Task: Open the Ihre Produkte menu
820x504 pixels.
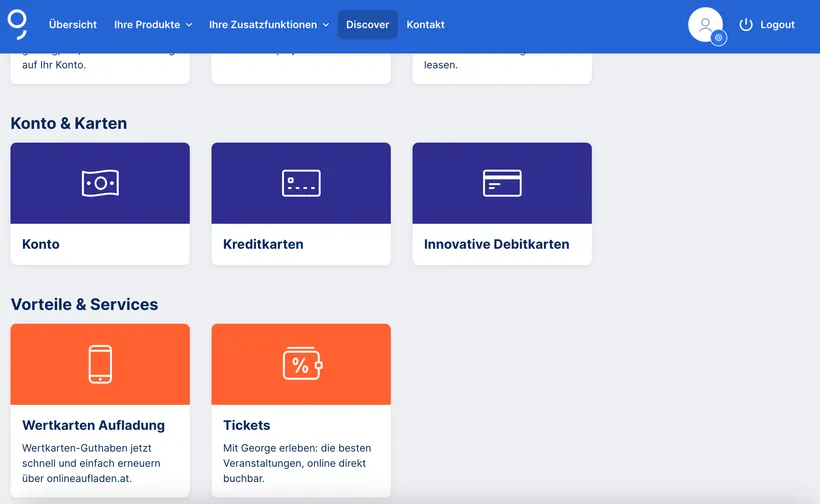Action: point(153,25)
